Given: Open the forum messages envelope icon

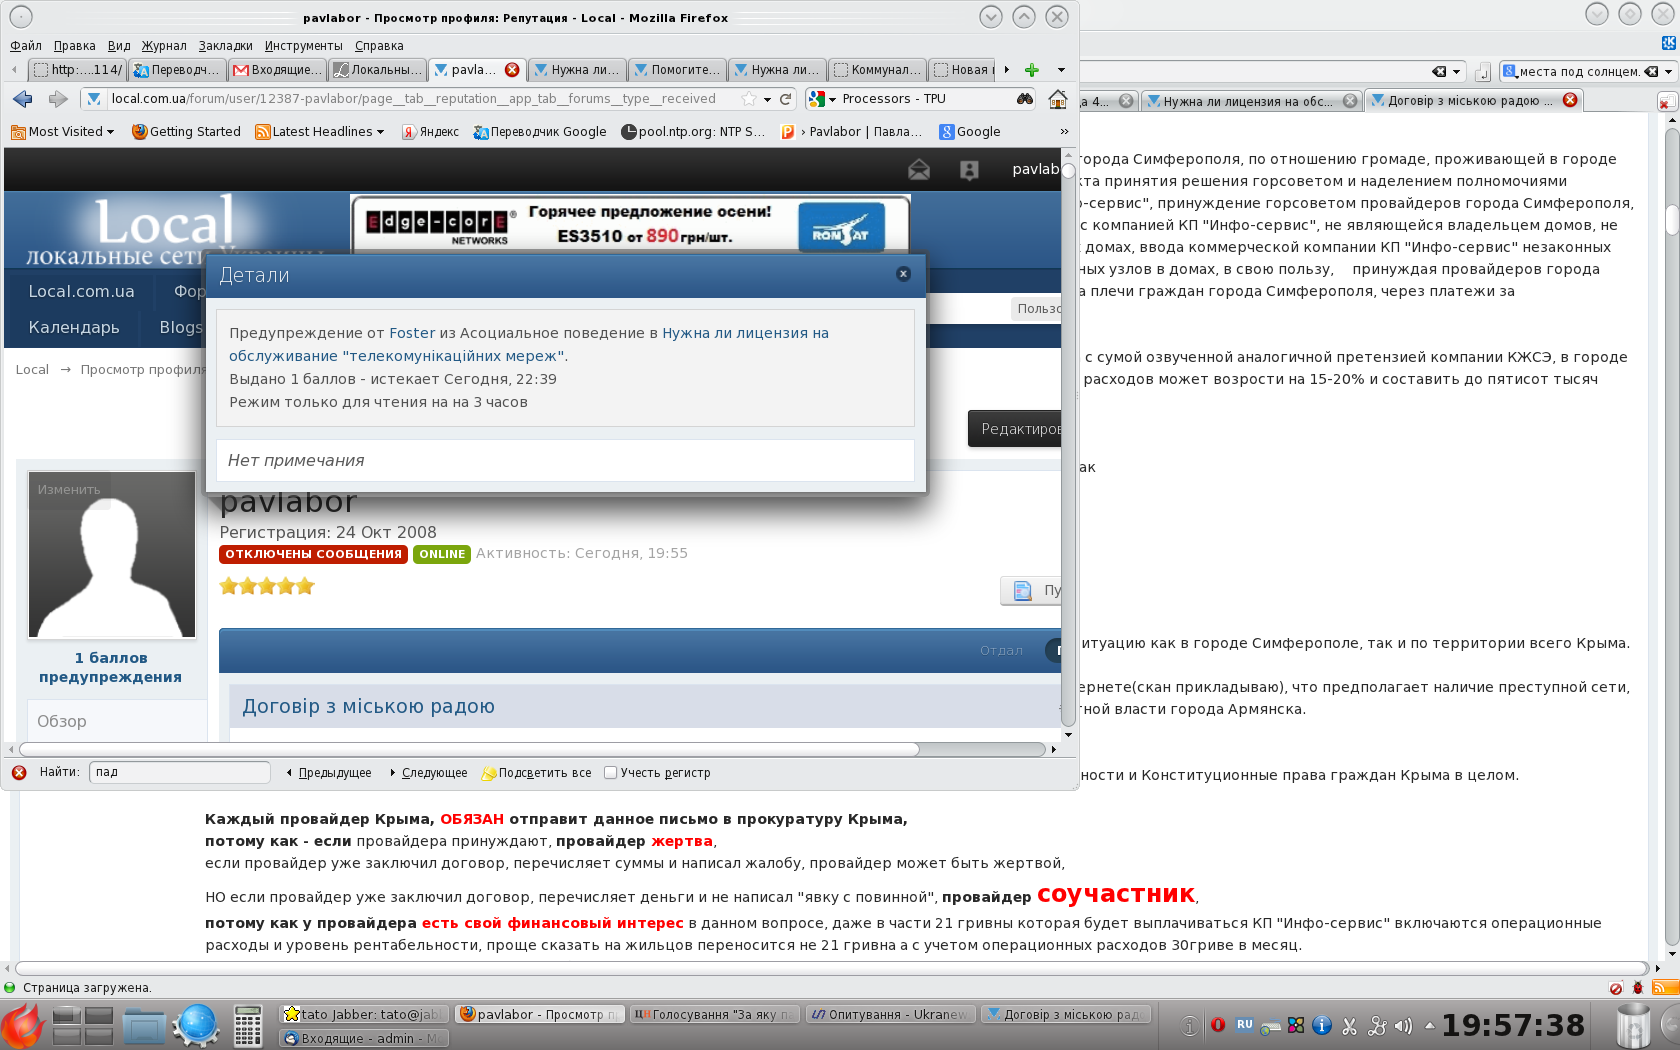Looking at the screenshot, I should pos(919,170).
